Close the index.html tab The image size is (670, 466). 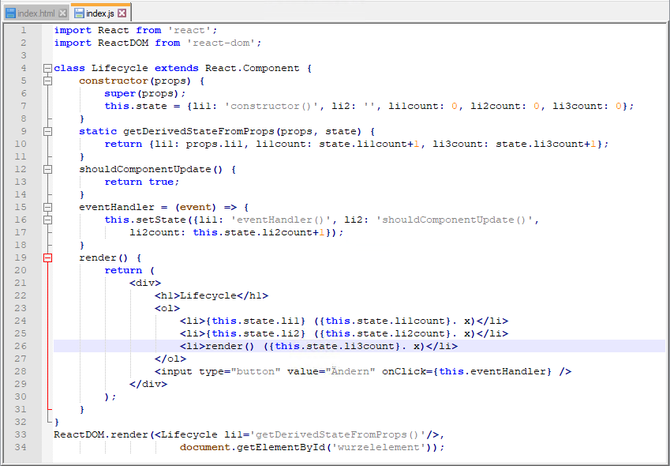[62, 13]
